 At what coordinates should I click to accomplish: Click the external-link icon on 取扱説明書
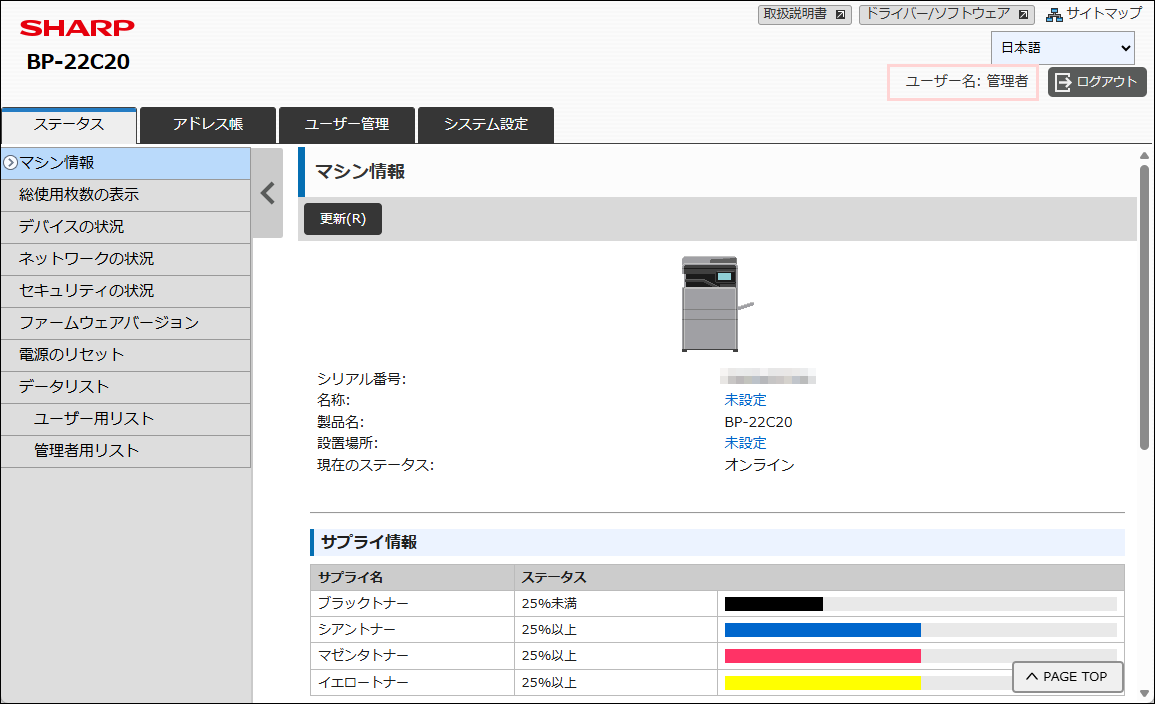[x=840, y=15]
